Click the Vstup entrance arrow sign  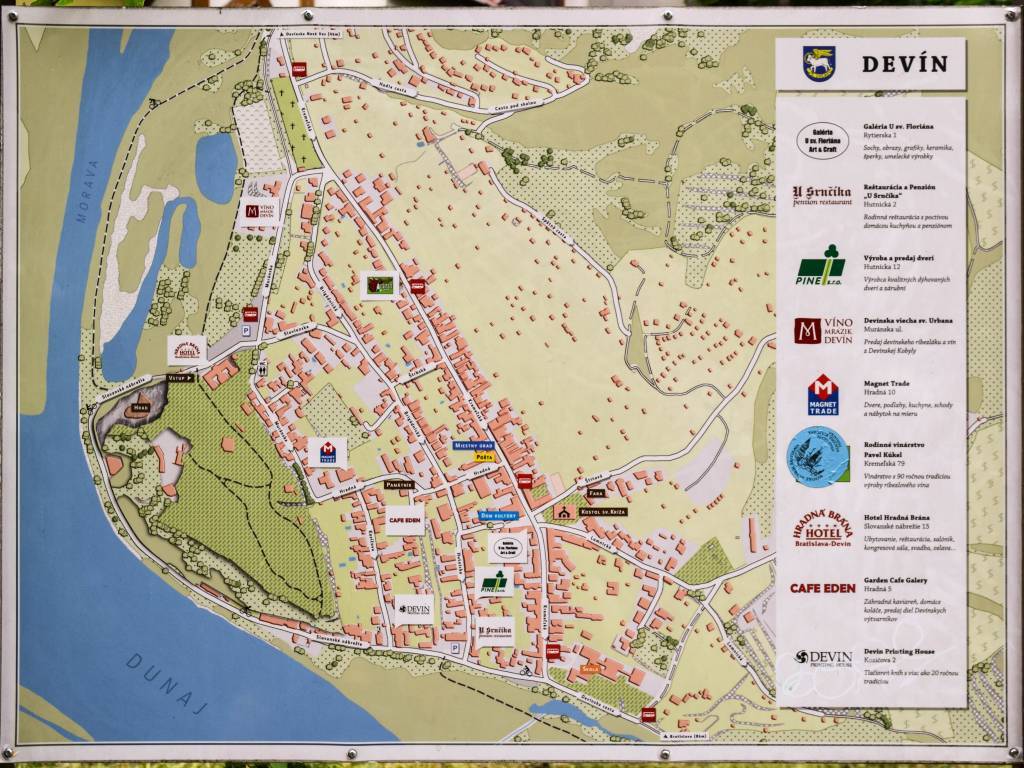tap(183, 378)
